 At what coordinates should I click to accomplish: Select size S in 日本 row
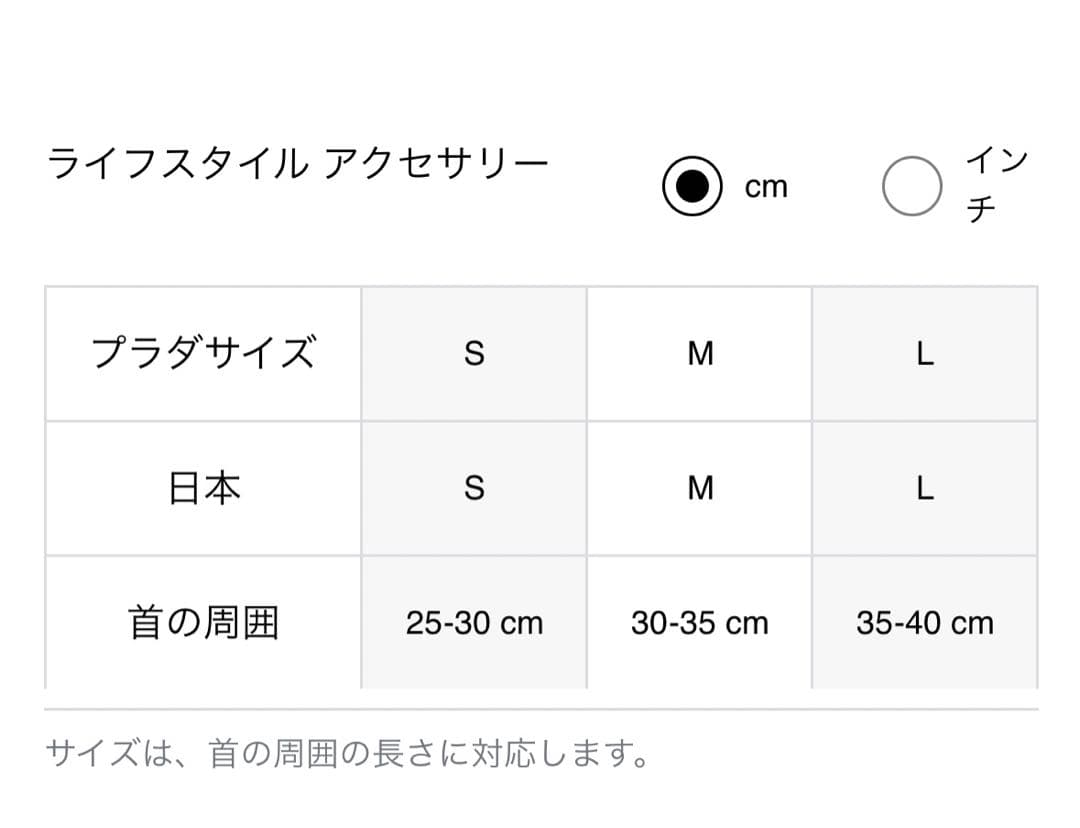click(474, 488)
